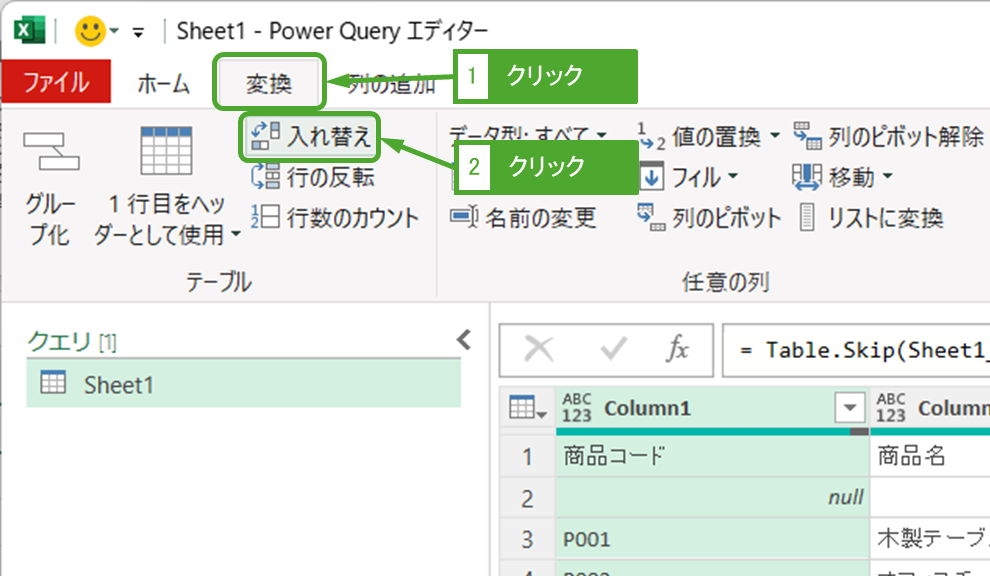The height and width of the screenshot is (576, 990).
Task: Expand the 値の置換 dropdown arrow
Action: pyautogui.click(x=776, y=137)
